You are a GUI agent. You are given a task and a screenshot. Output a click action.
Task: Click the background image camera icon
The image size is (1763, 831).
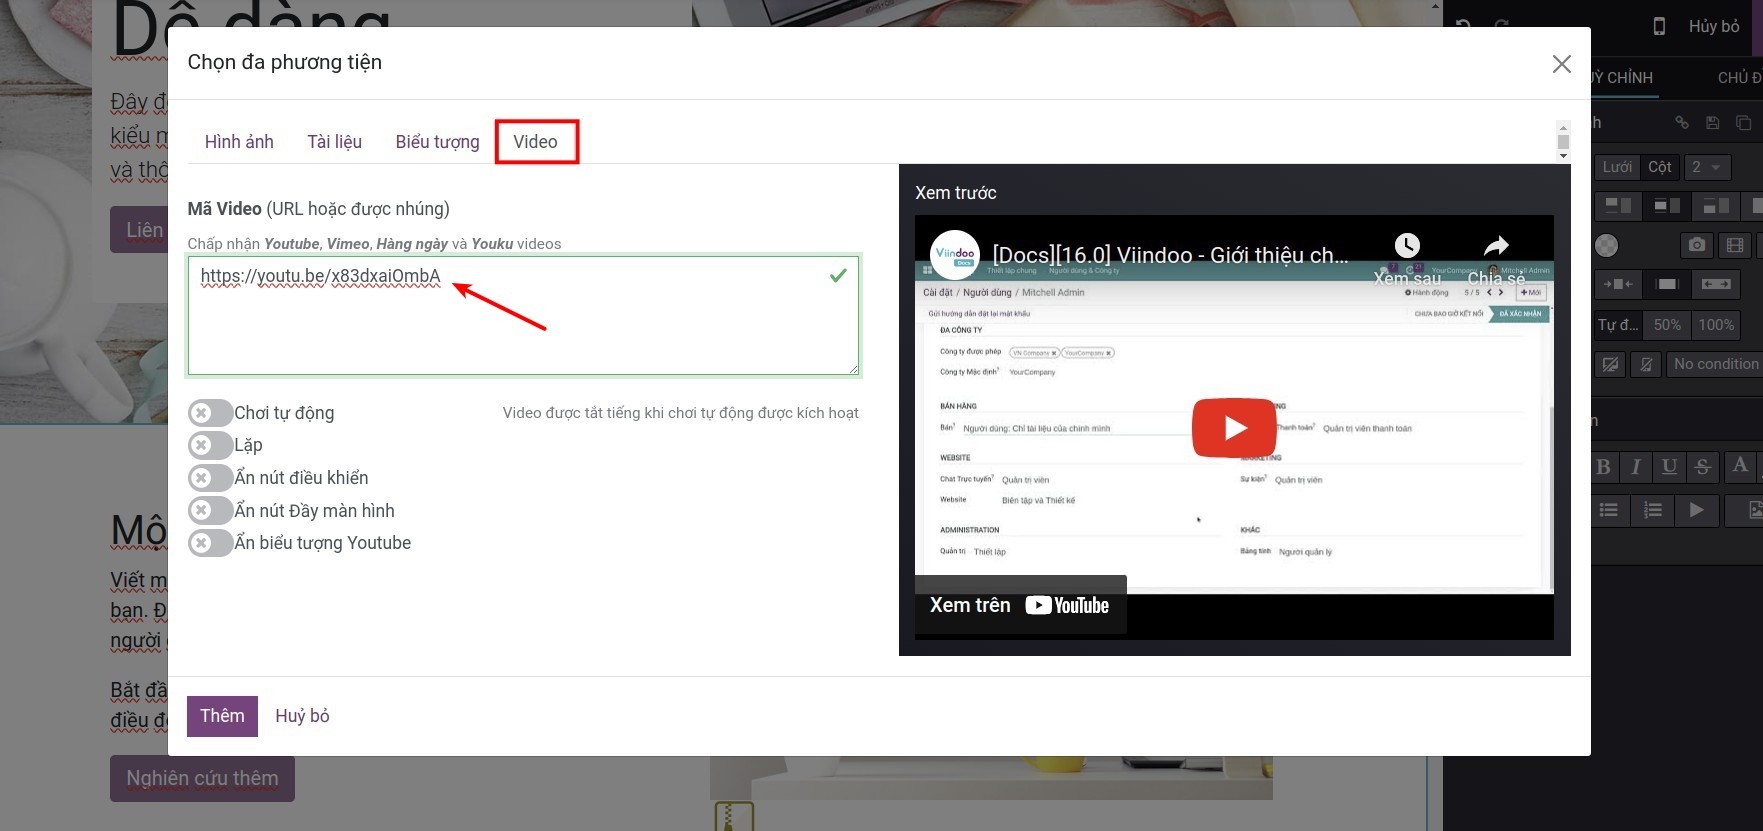(x=1697, y=245)
